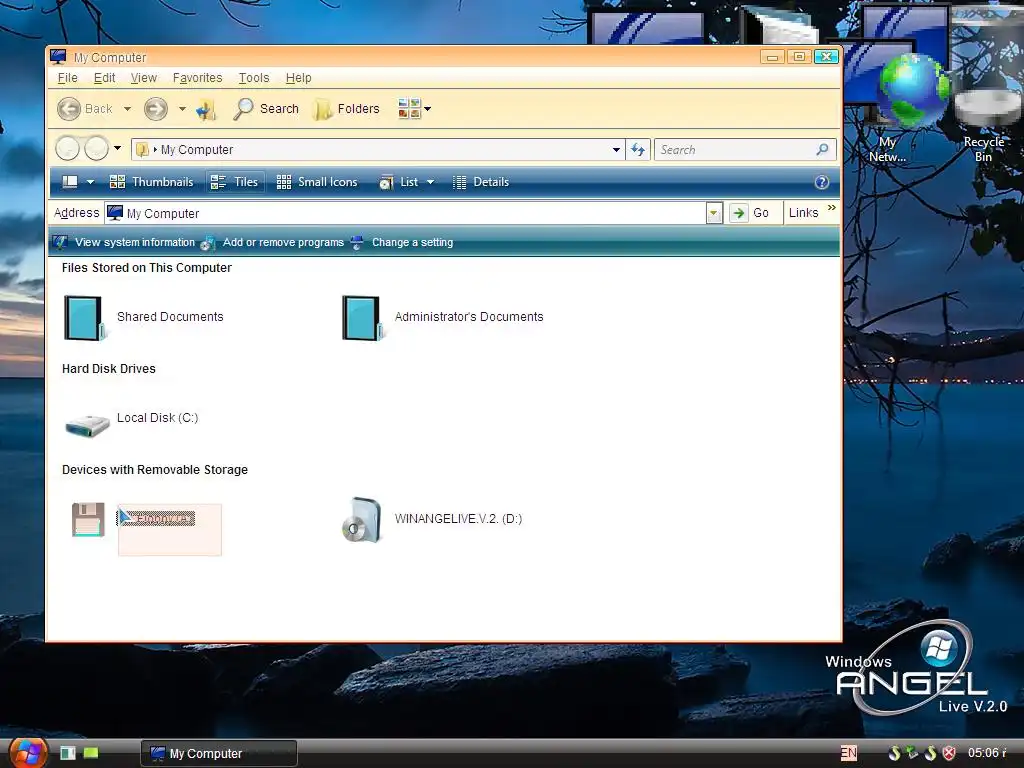Click the Administrator's Documents label
This screenshot has height=768, width=1024.
tap(469, 317)
